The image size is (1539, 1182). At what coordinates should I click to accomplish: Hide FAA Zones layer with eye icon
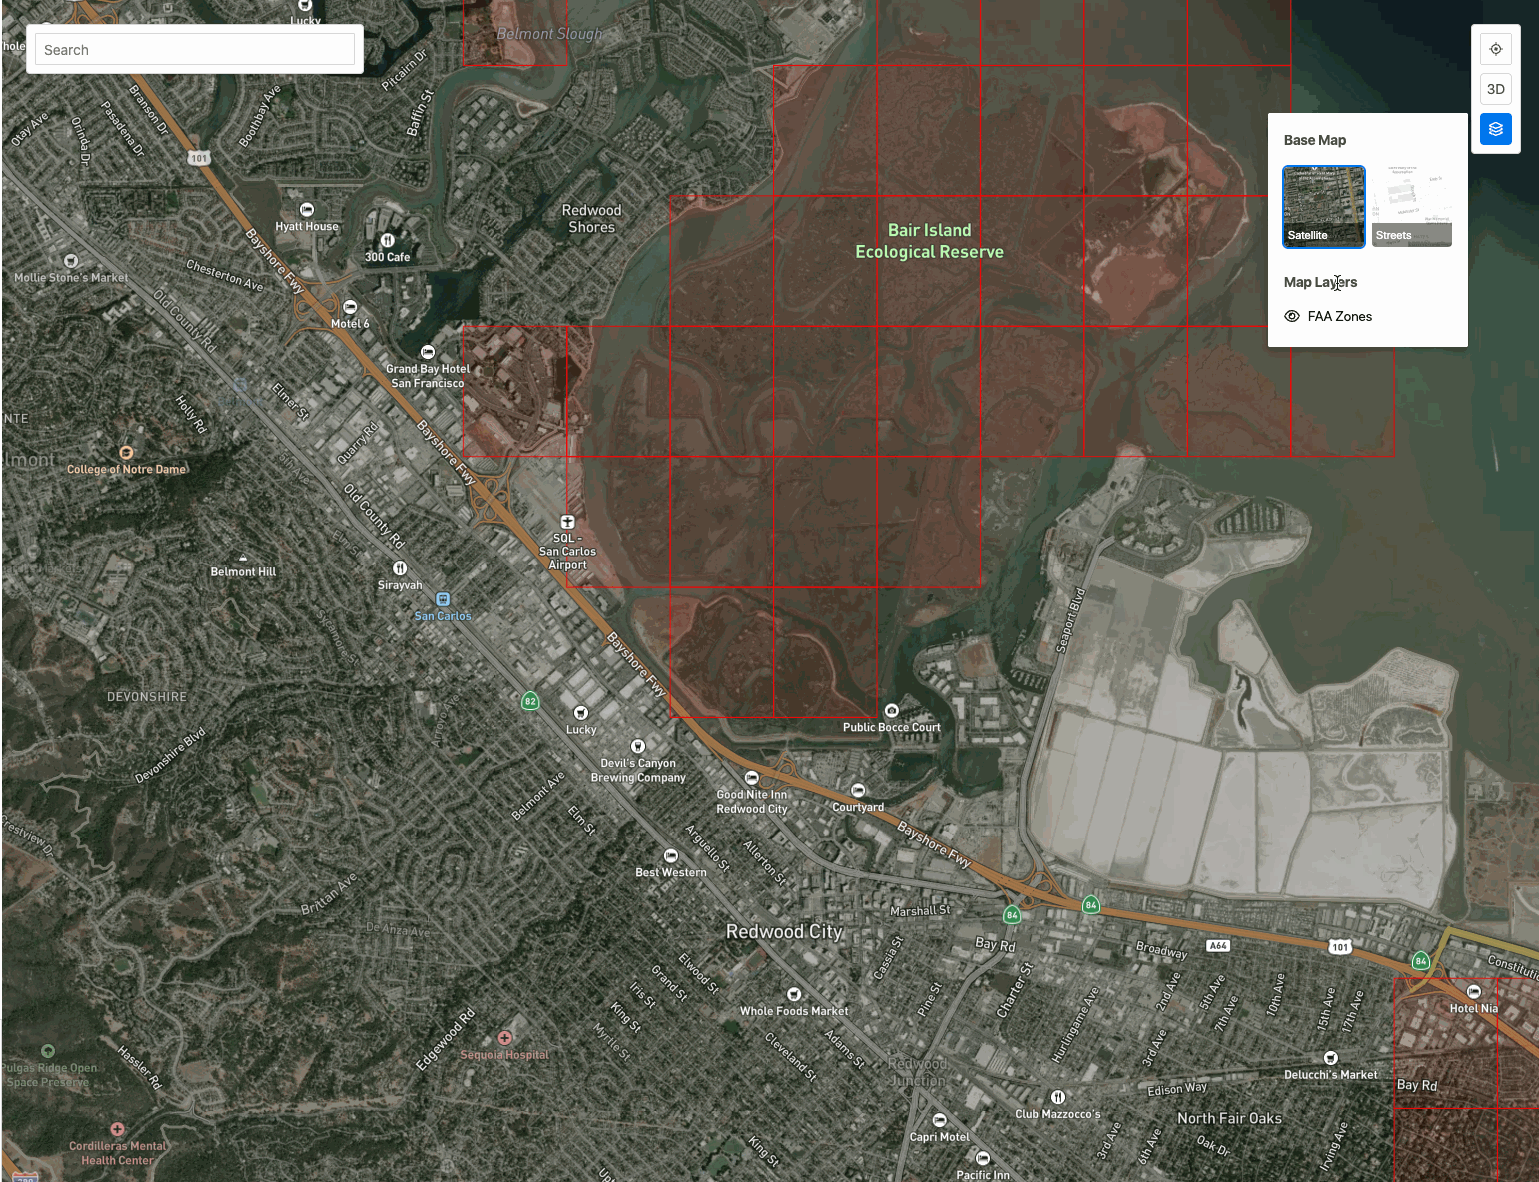pos(1292,316)
